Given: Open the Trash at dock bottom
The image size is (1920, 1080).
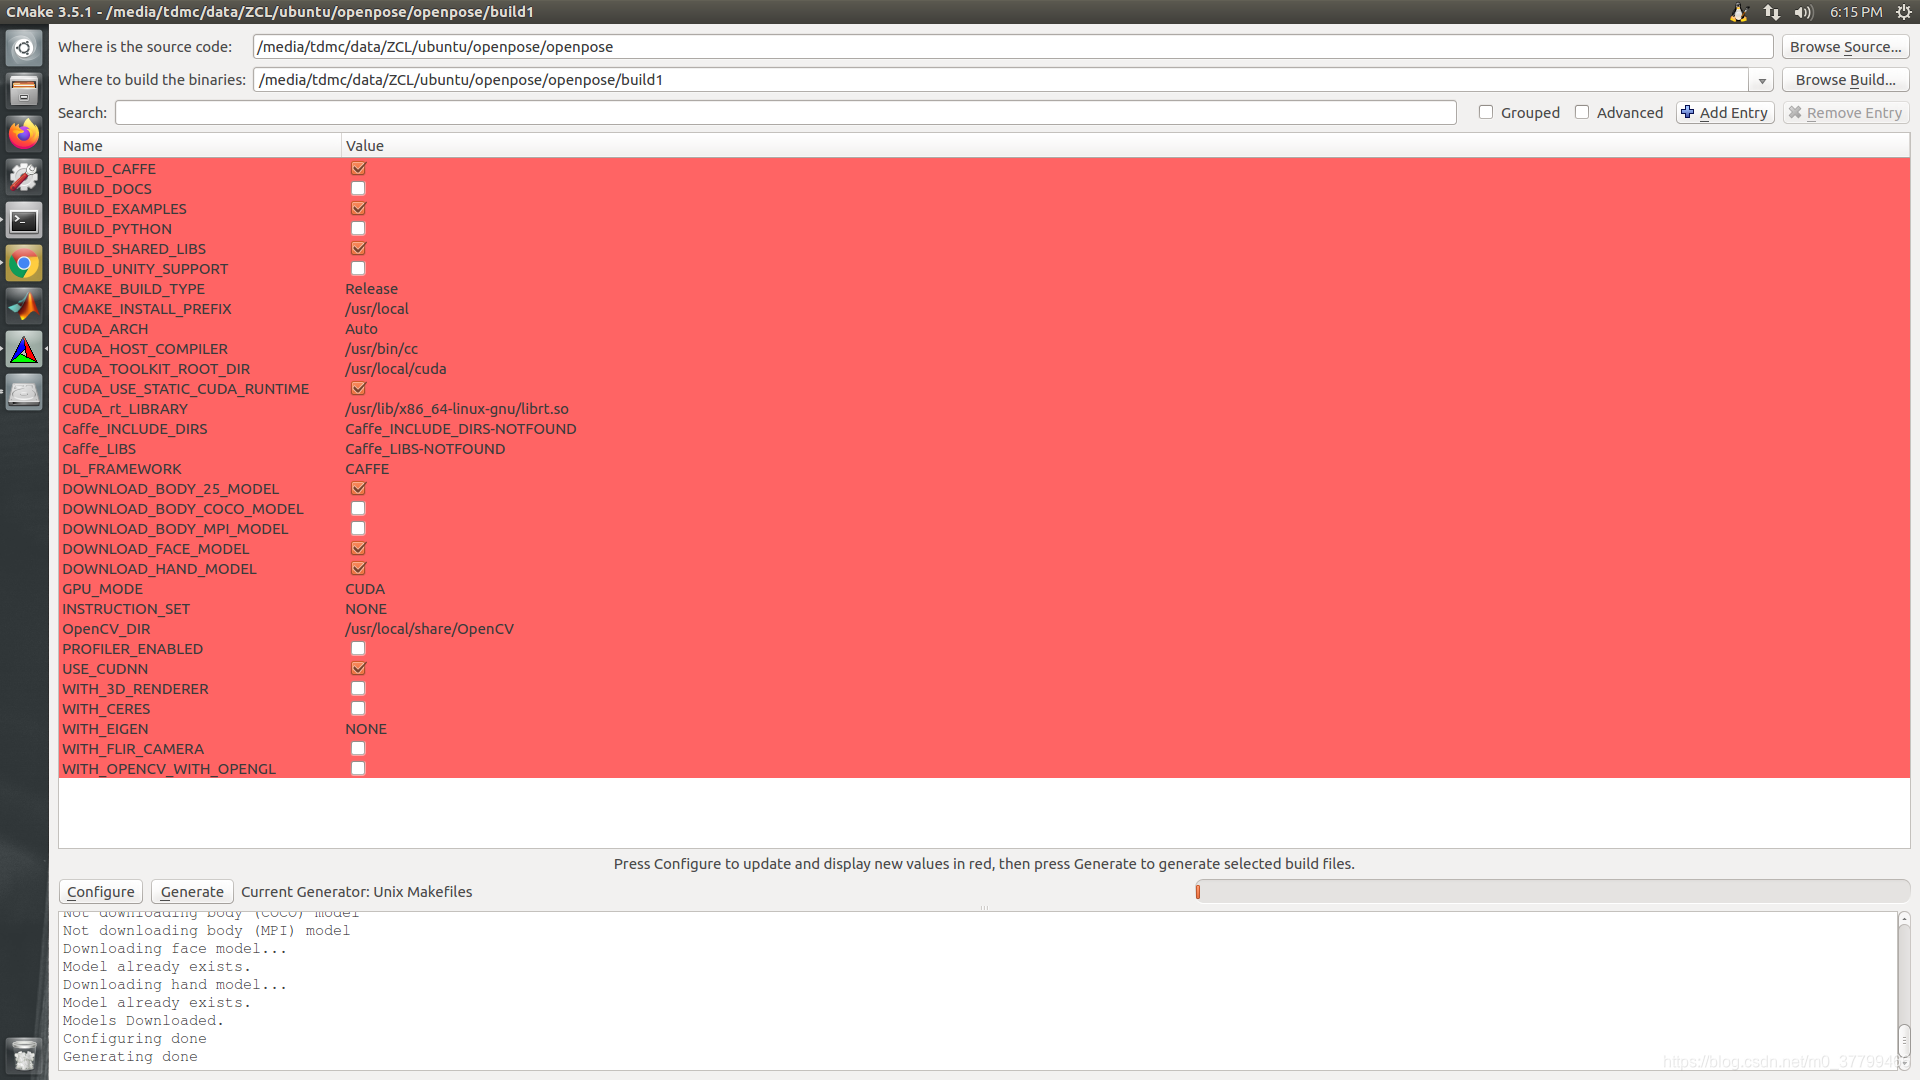Looking at the screenshot, I should pos(24,1055).
